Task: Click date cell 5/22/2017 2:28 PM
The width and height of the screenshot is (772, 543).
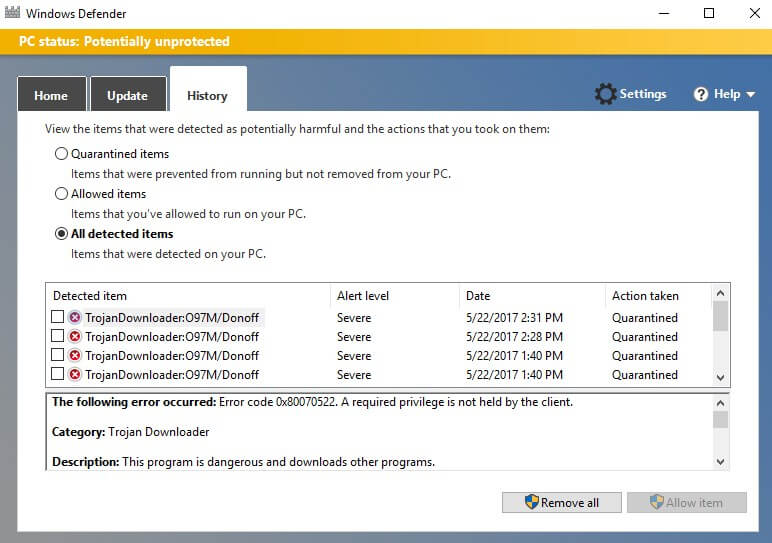Action: (515, 337)
